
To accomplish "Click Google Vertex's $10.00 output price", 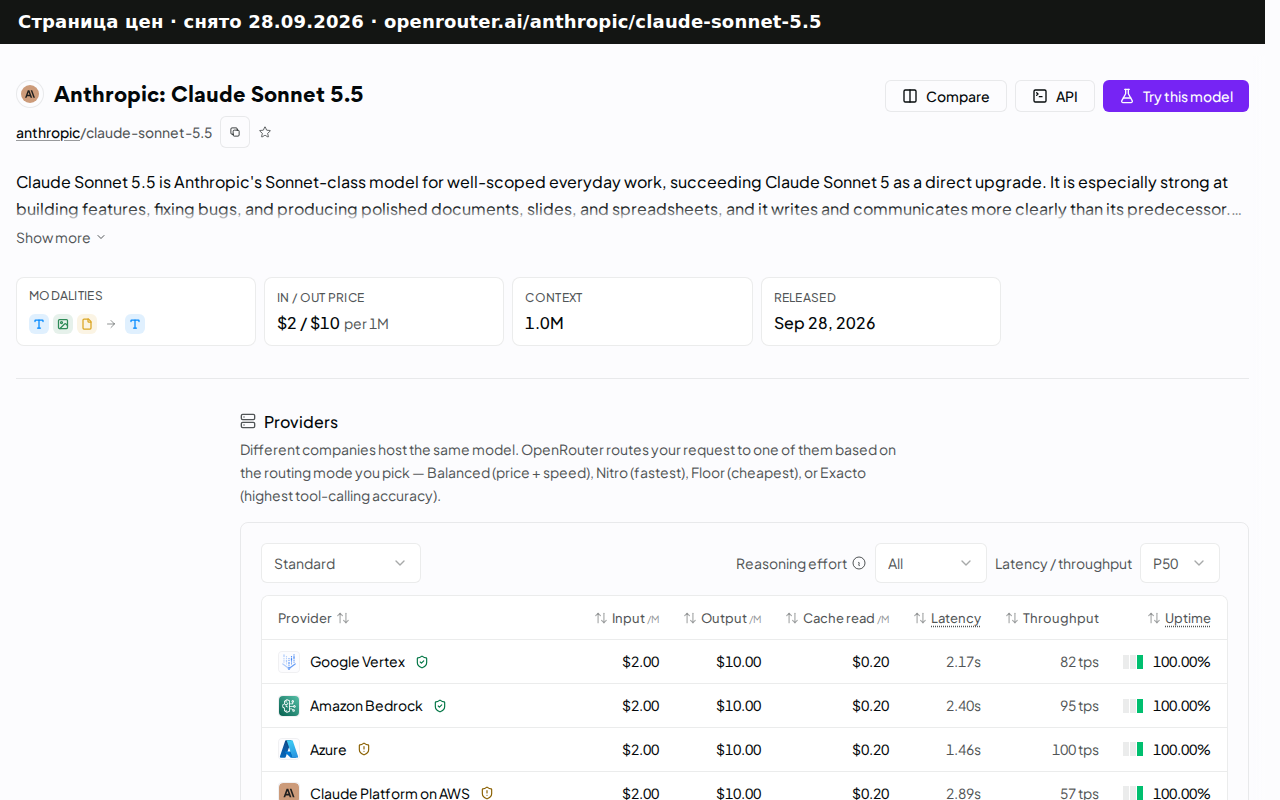I will point(739,662).
